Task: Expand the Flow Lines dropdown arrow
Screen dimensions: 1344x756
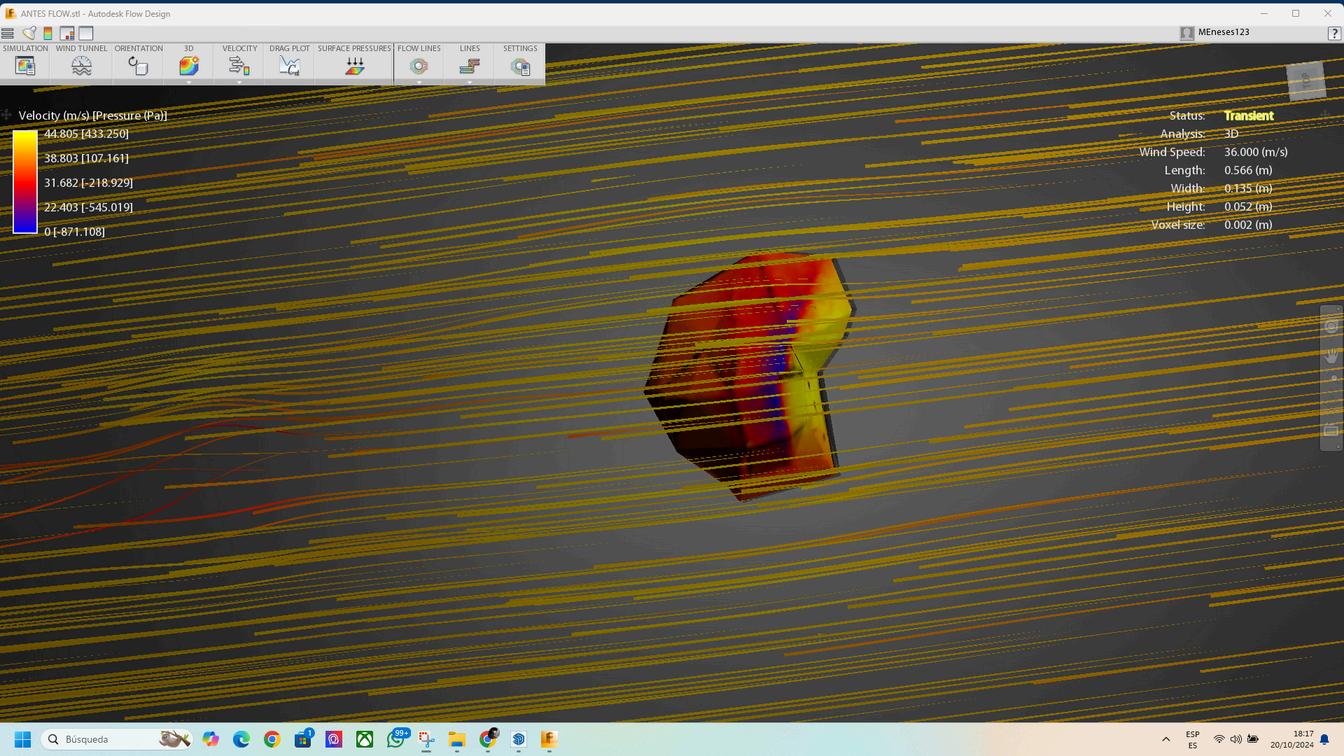Action: 419,82
